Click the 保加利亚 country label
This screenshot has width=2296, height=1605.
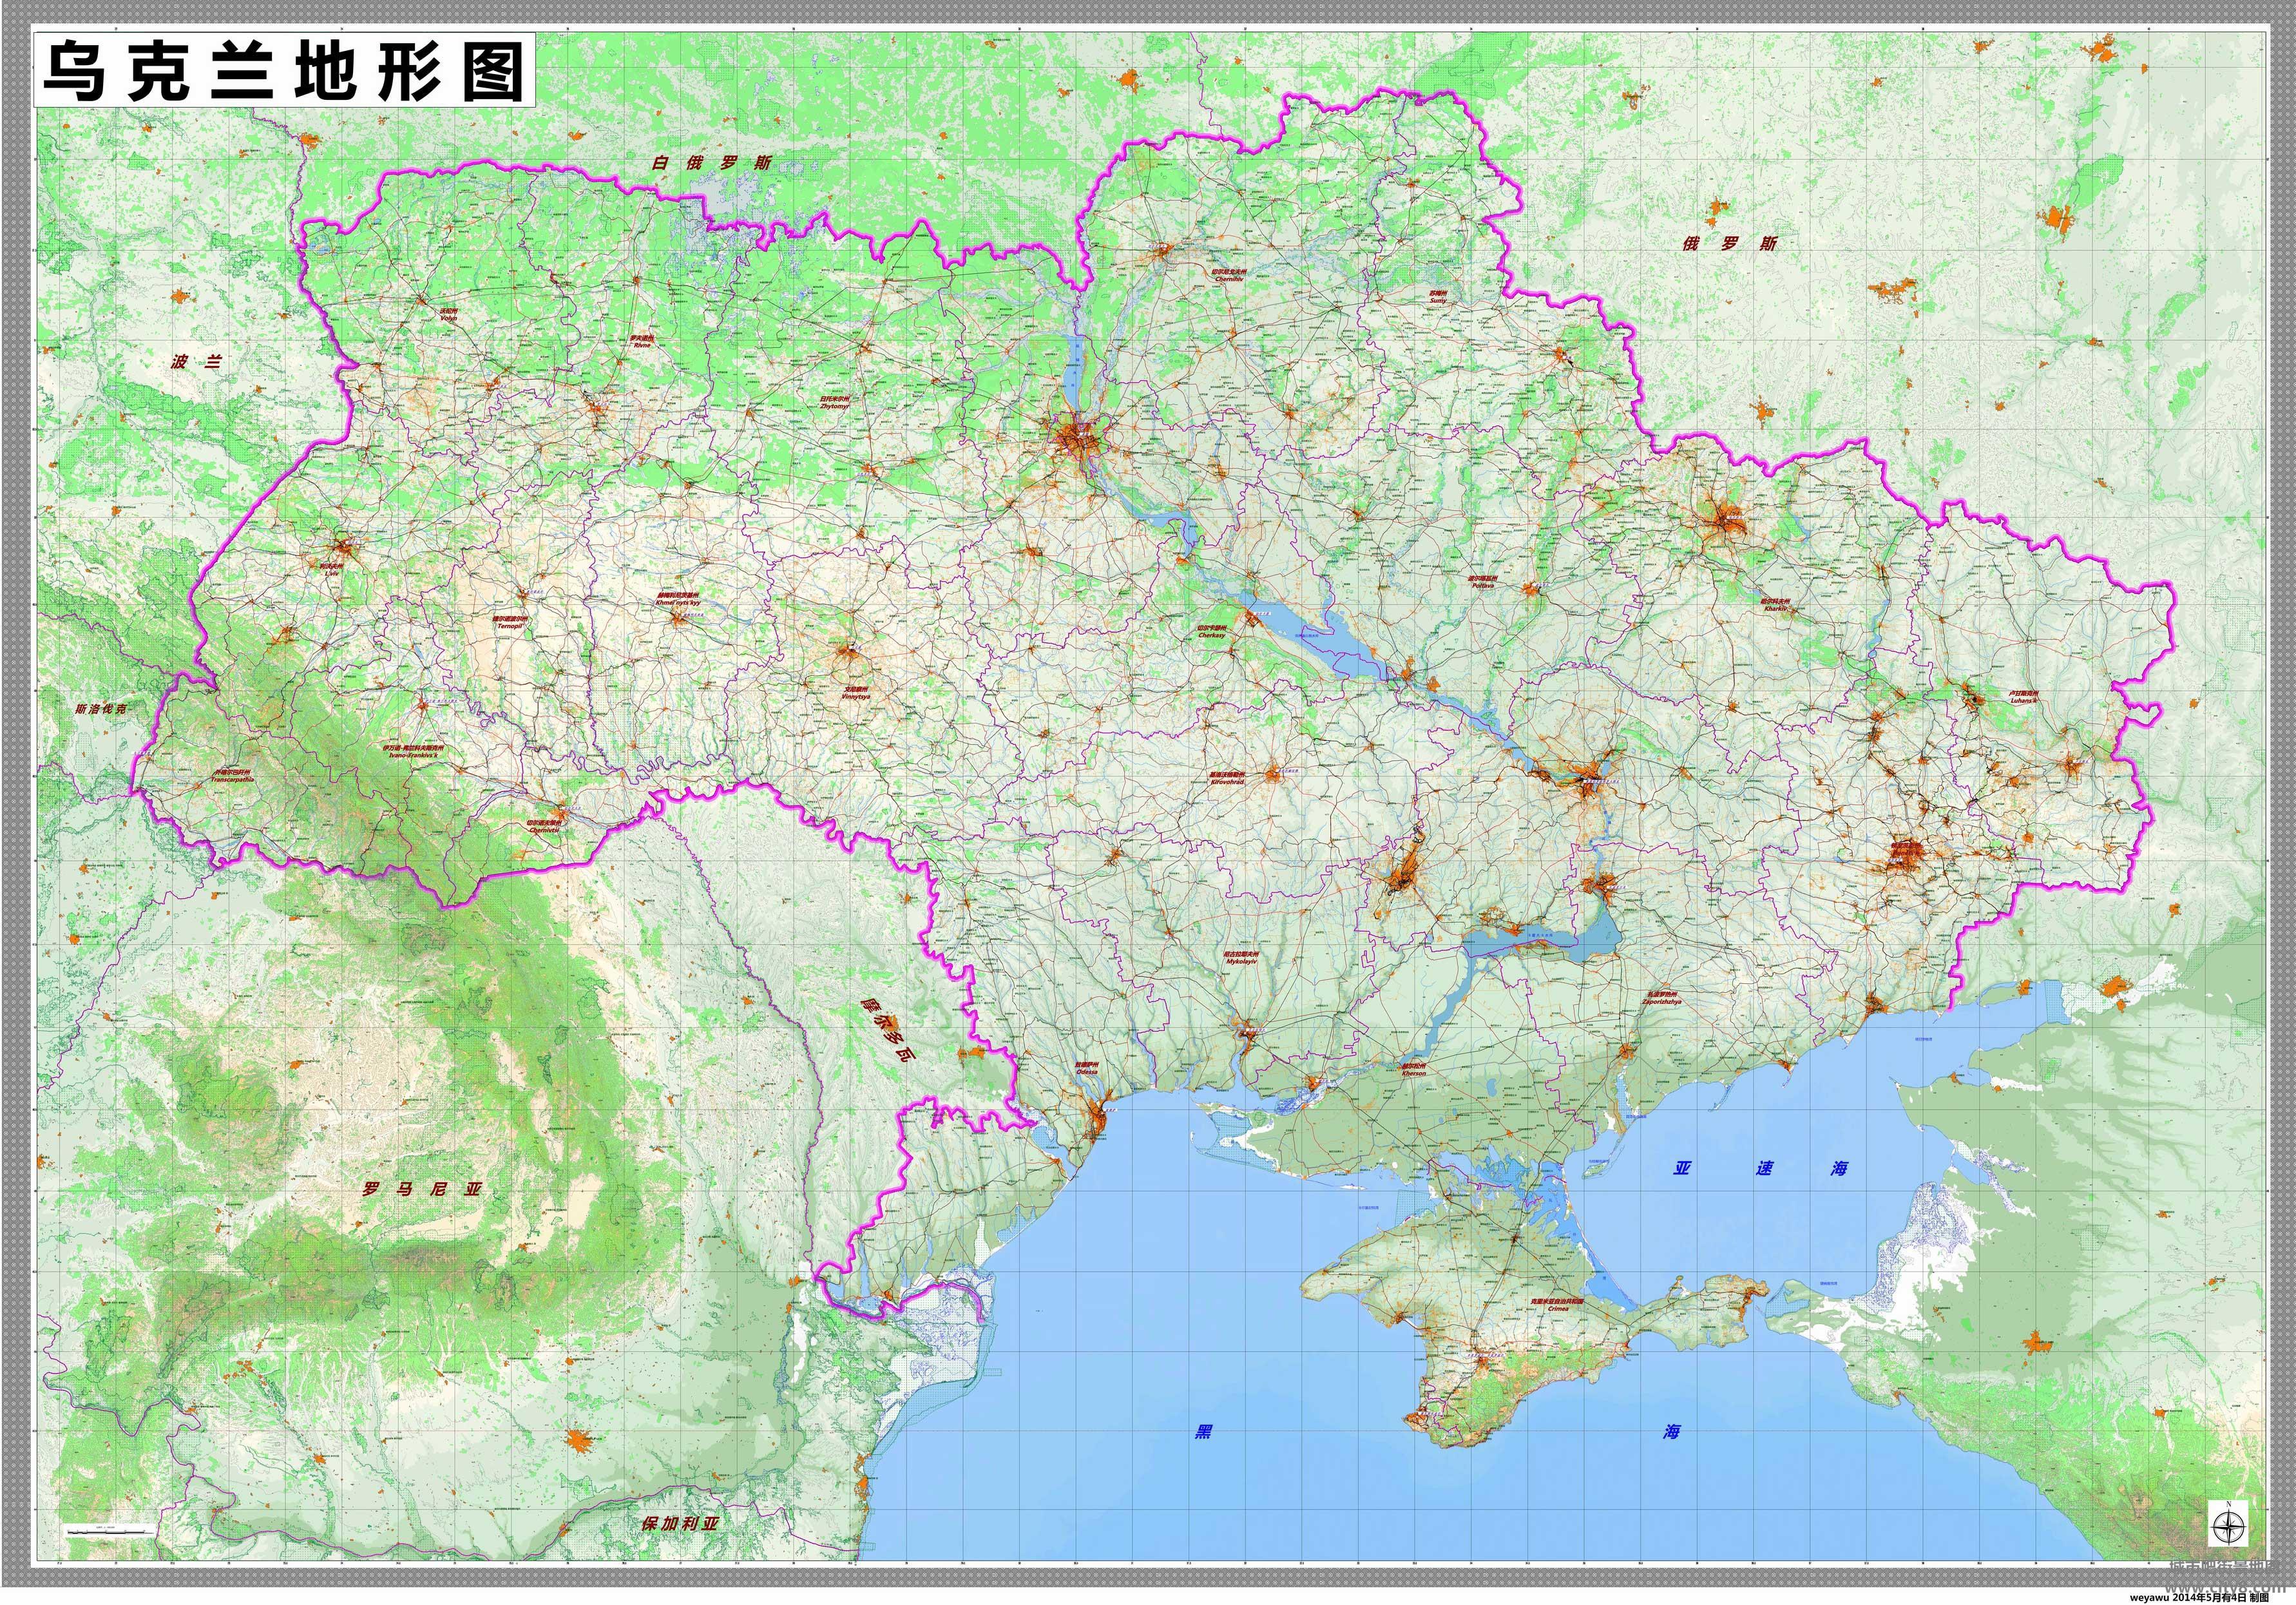pyautogui.click(x=680, y=1524)
